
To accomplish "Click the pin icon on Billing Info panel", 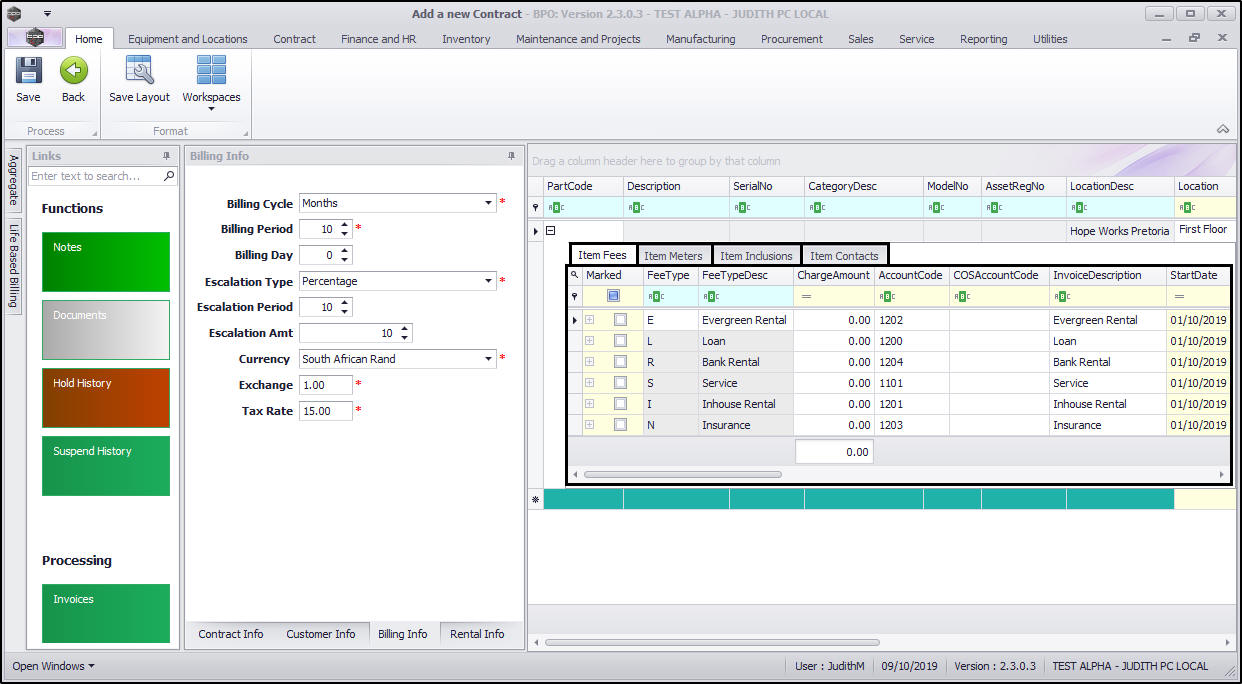I will coord(511,156).
